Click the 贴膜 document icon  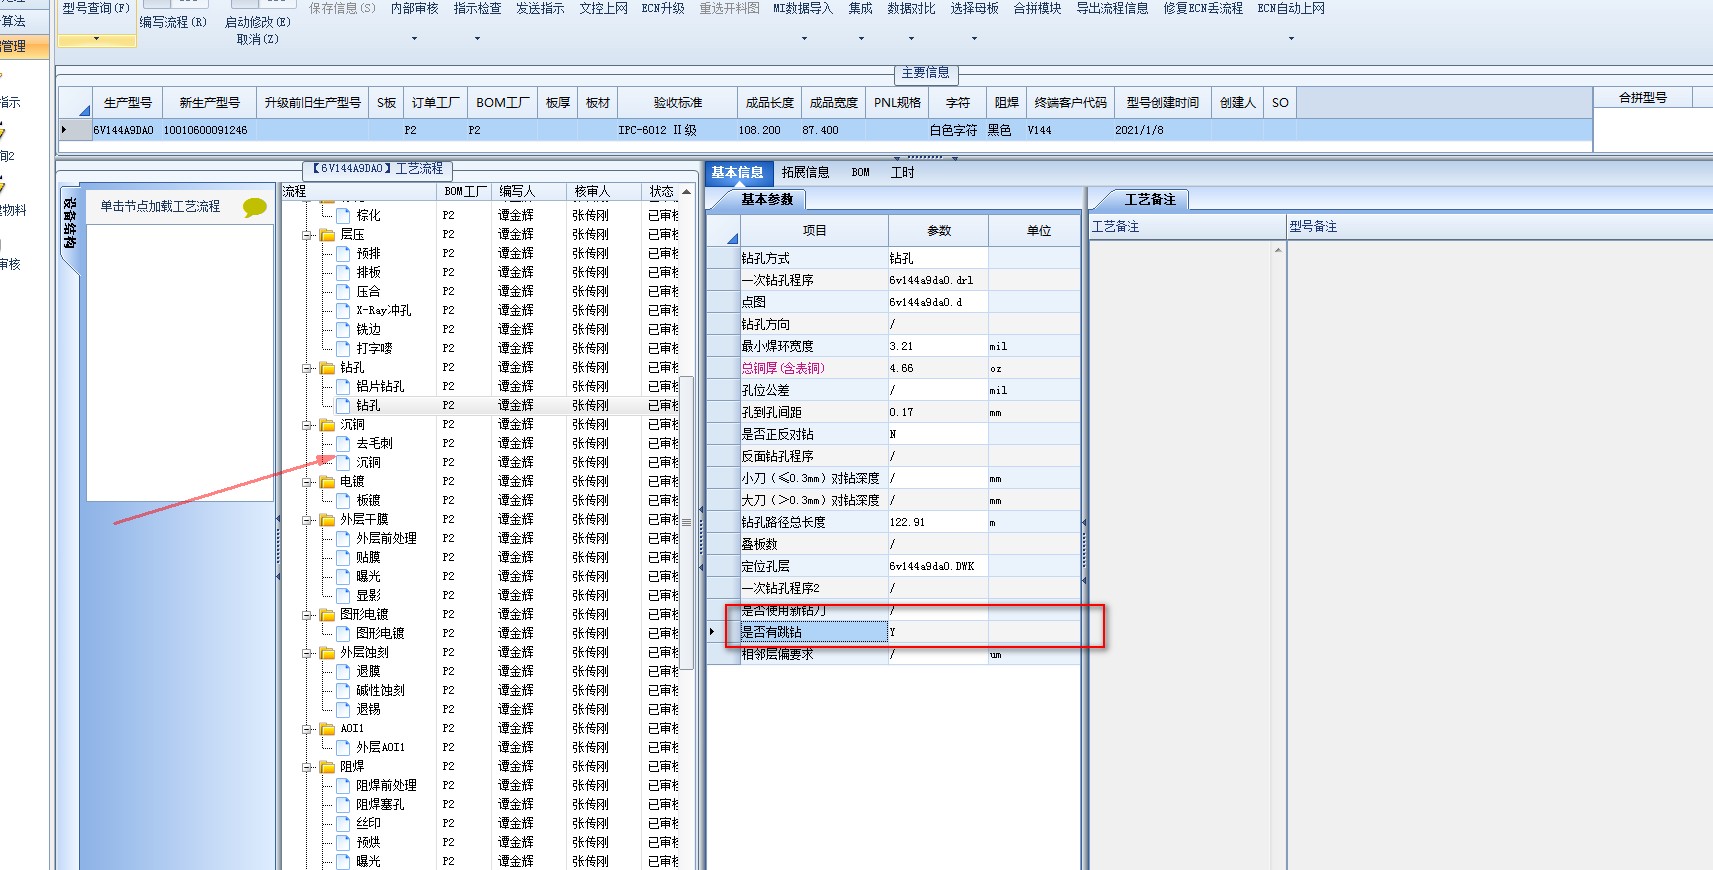coord(344,557)
